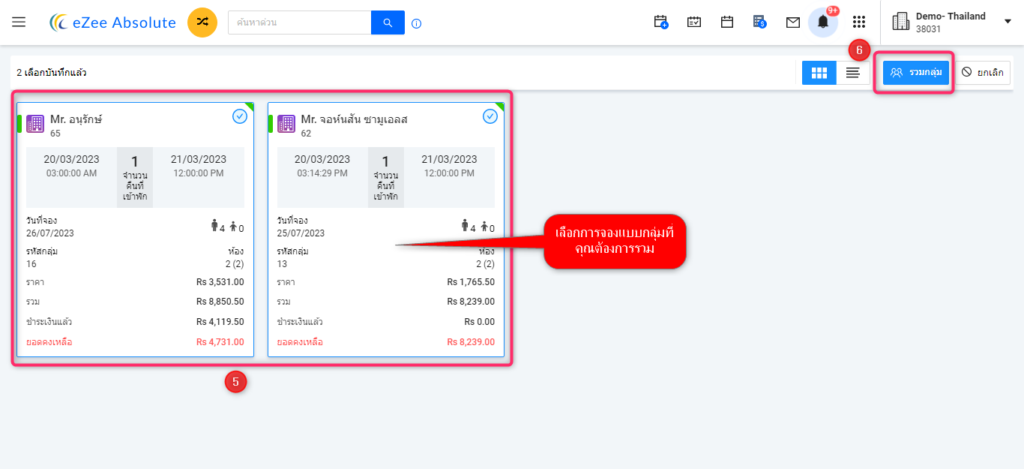Click the paid amount Rs 0.00
The image size is (1024, 469).
point(479,321)
